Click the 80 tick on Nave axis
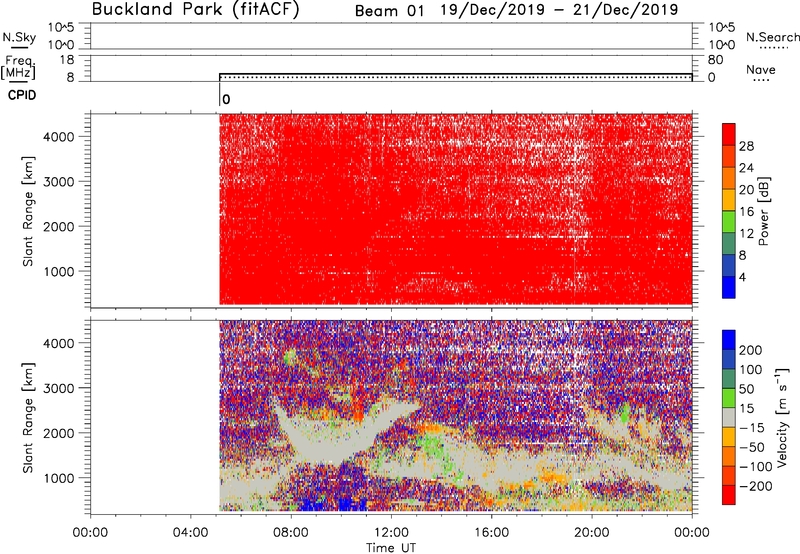The width and height of the screenshot is (800, 554). point(715,60)
